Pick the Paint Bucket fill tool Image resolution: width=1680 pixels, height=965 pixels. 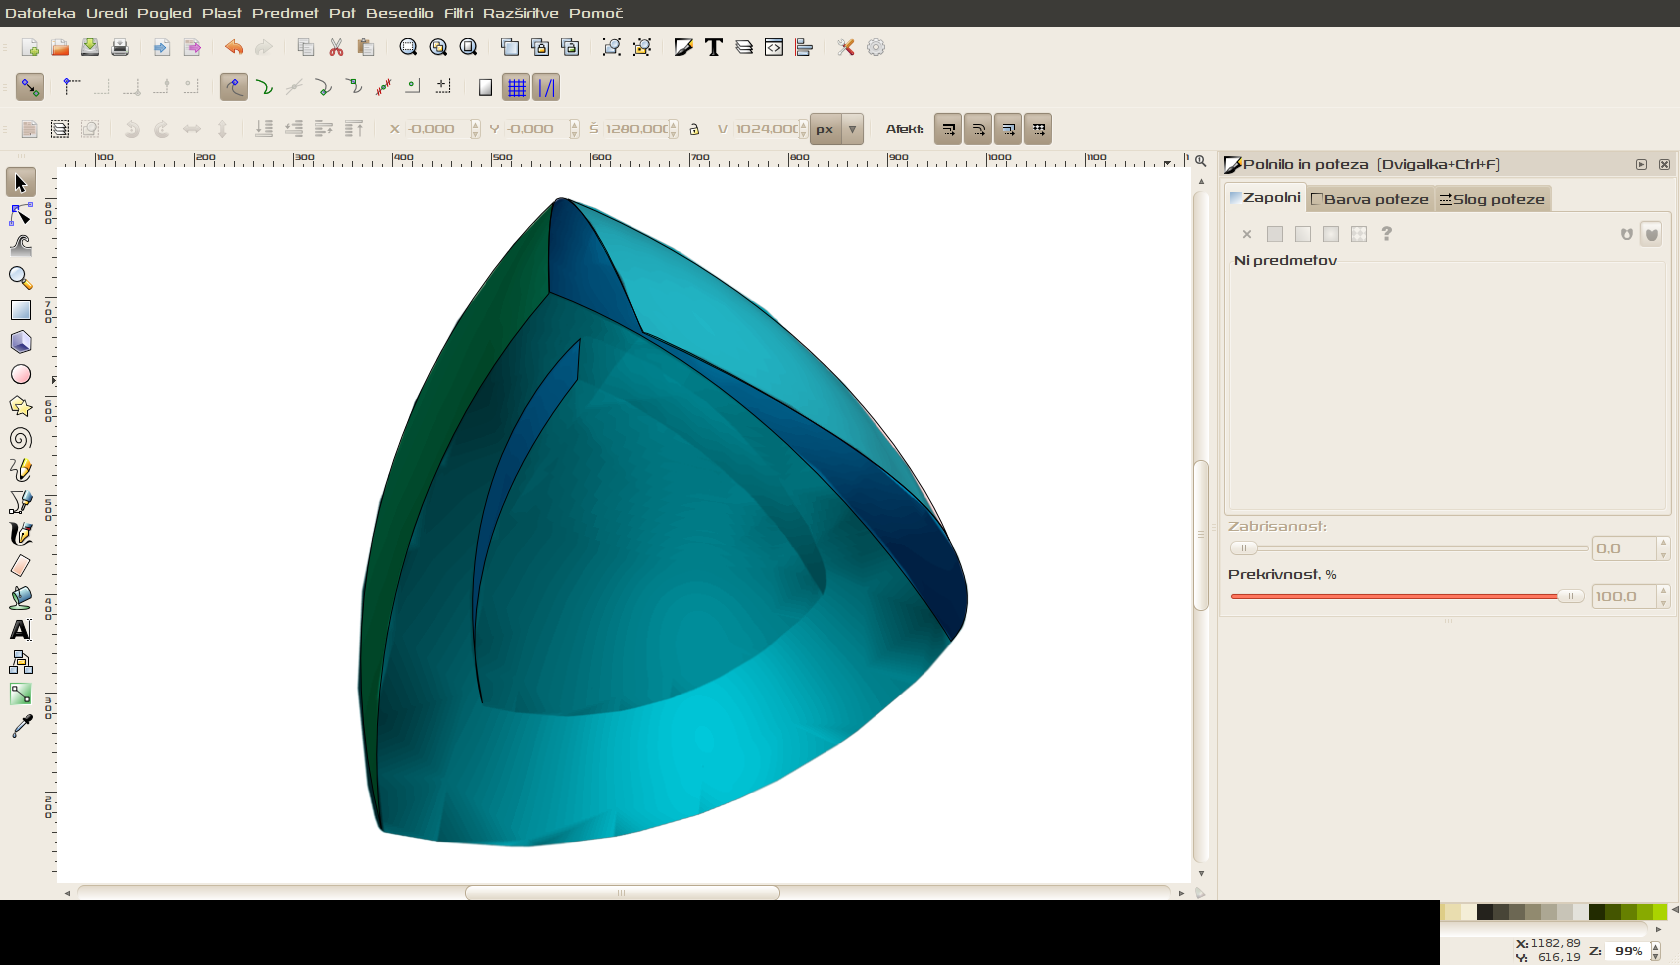point(21,598)
